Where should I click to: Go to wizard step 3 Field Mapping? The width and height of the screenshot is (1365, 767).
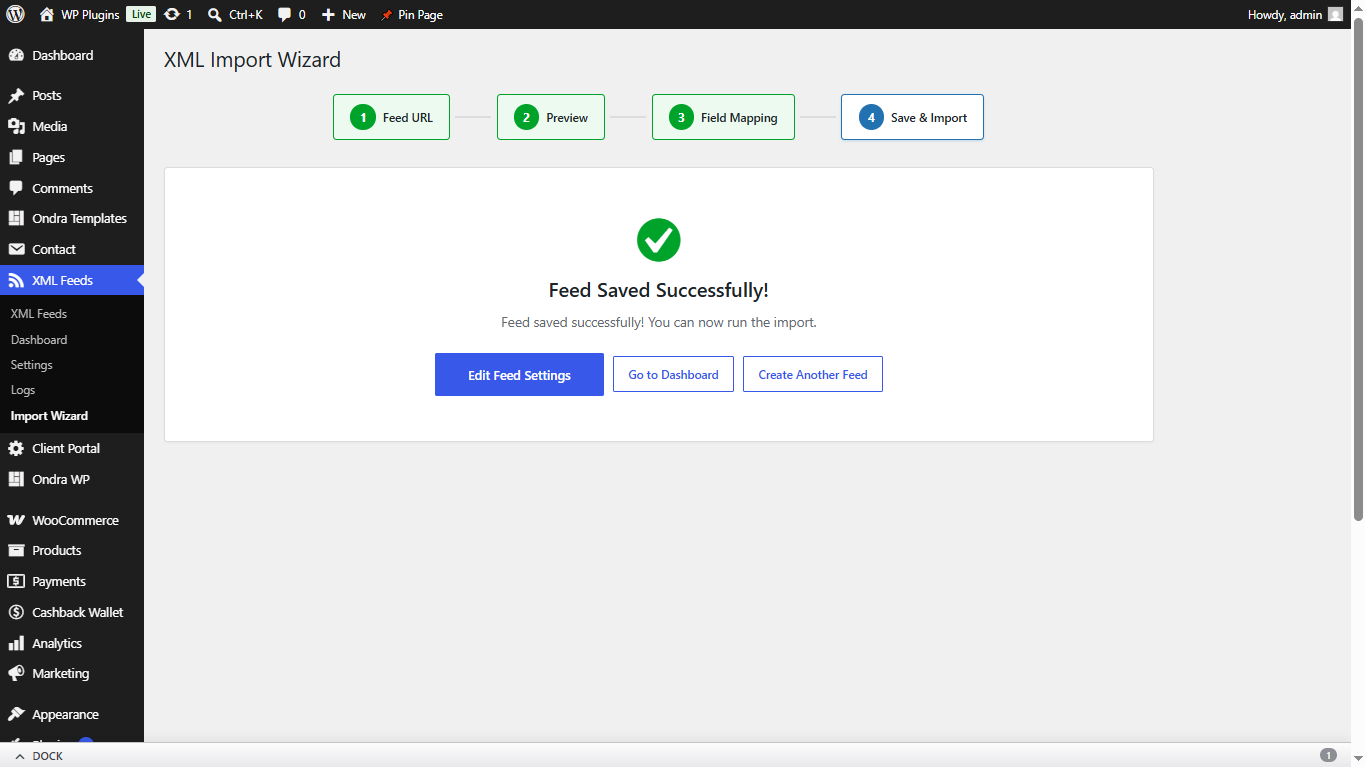[723, 117]
